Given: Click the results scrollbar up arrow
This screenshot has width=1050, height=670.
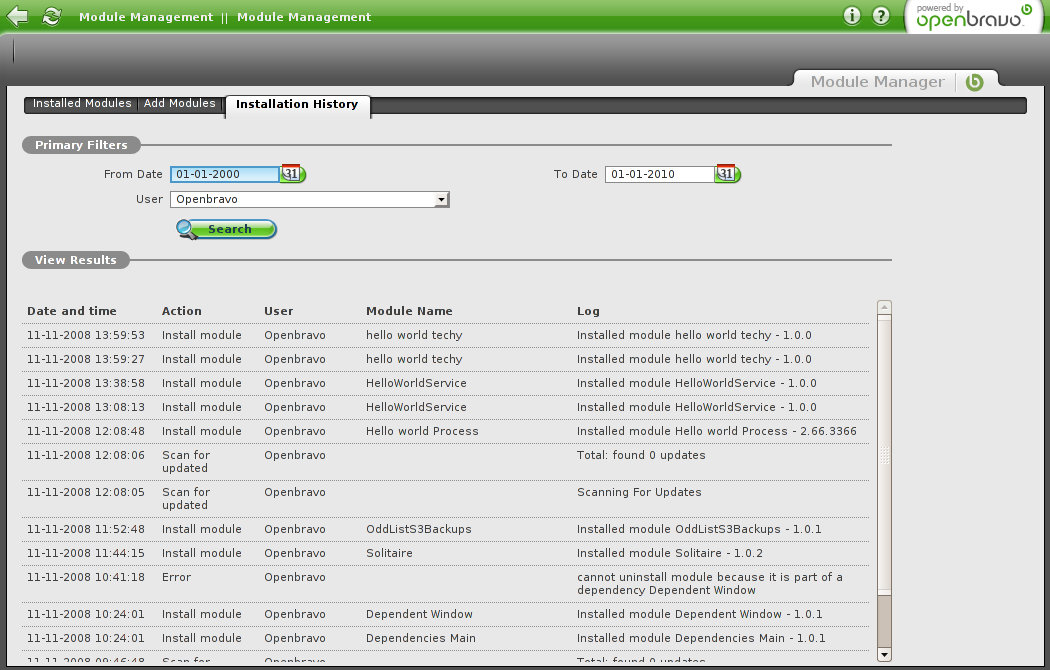Looking at the screenshot, I should [884, 308].
